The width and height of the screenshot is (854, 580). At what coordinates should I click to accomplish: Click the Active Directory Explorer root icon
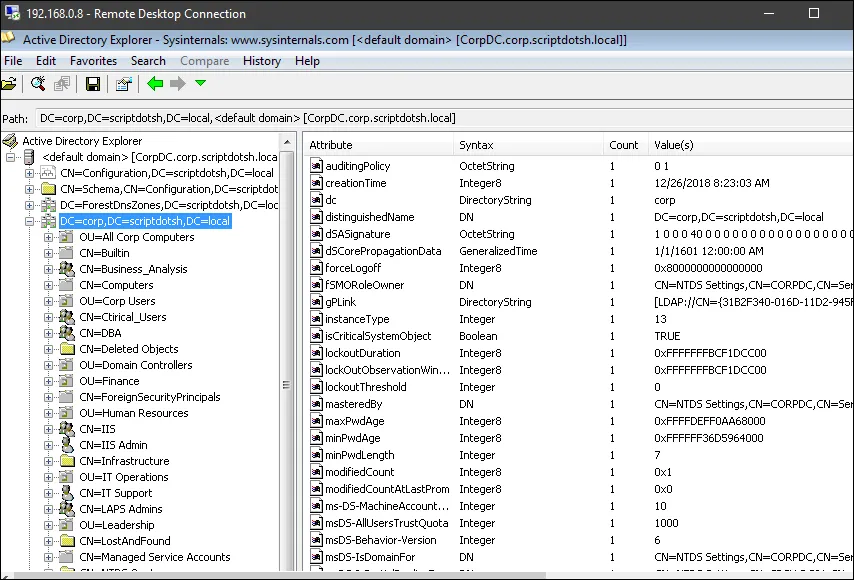(x=10, y=141)
